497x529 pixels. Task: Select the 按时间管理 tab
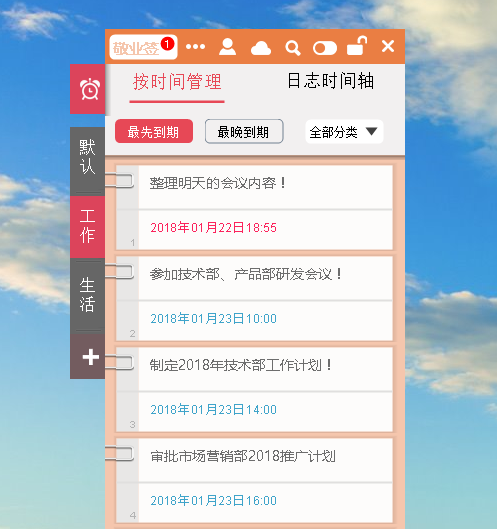point(177,82)
